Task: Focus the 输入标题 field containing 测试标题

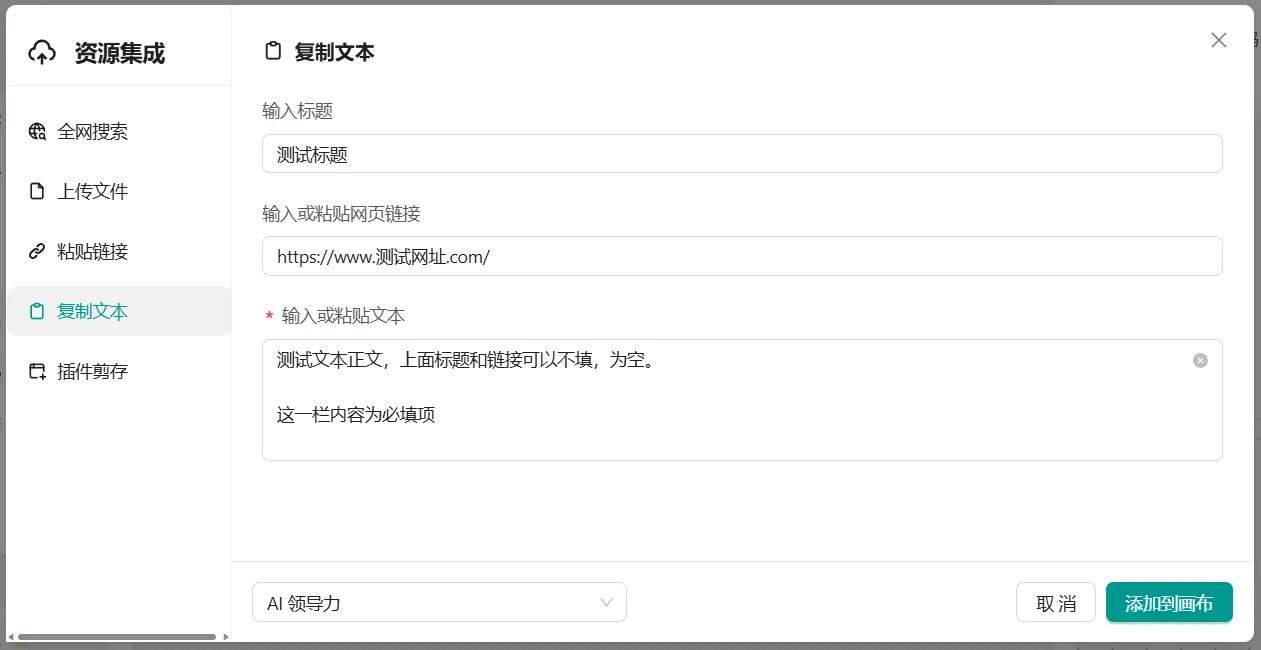Action: point(741,154)
